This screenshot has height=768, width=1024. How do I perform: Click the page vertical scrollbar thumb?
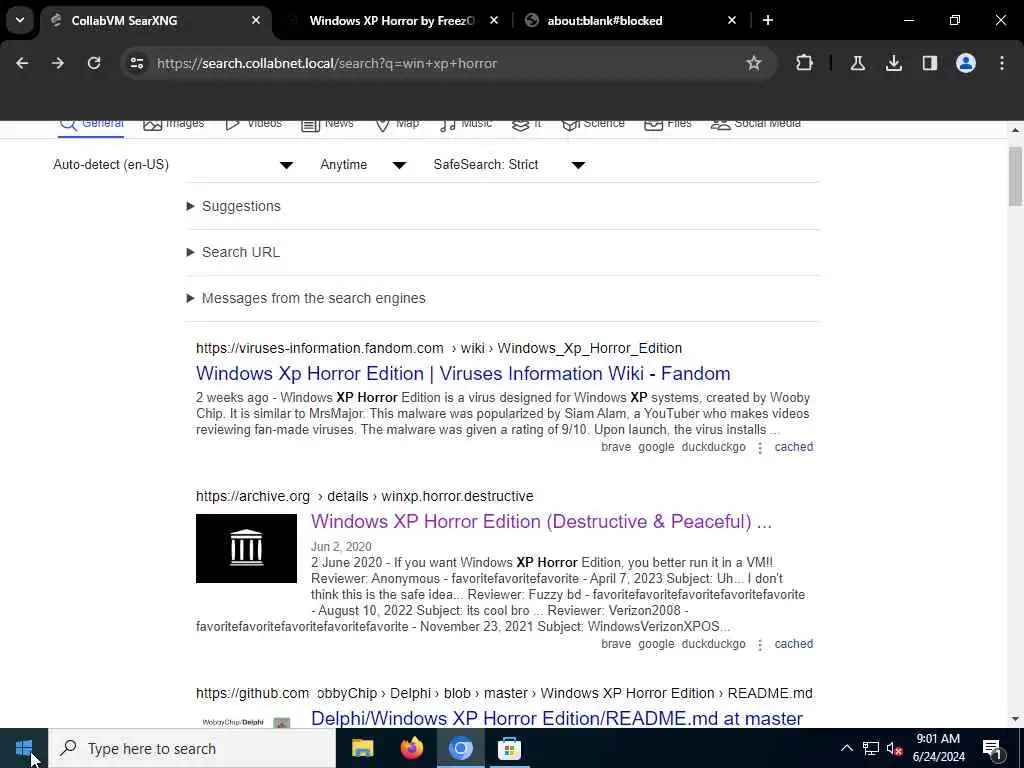pos(1015,176)
